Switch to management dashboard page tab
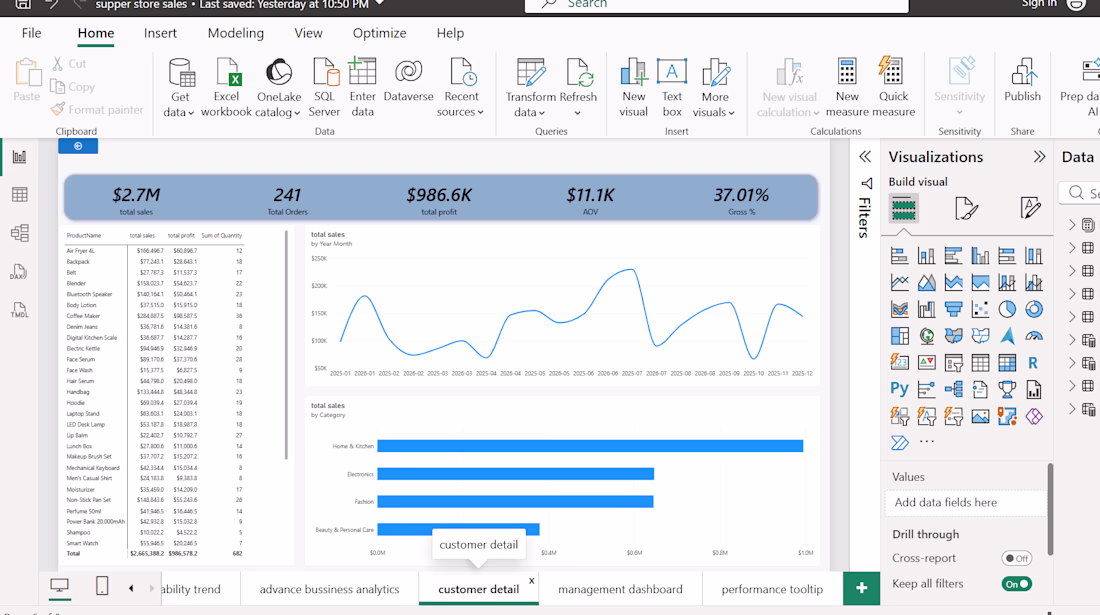The image size is (1100, 615). (x=620, y=589)
